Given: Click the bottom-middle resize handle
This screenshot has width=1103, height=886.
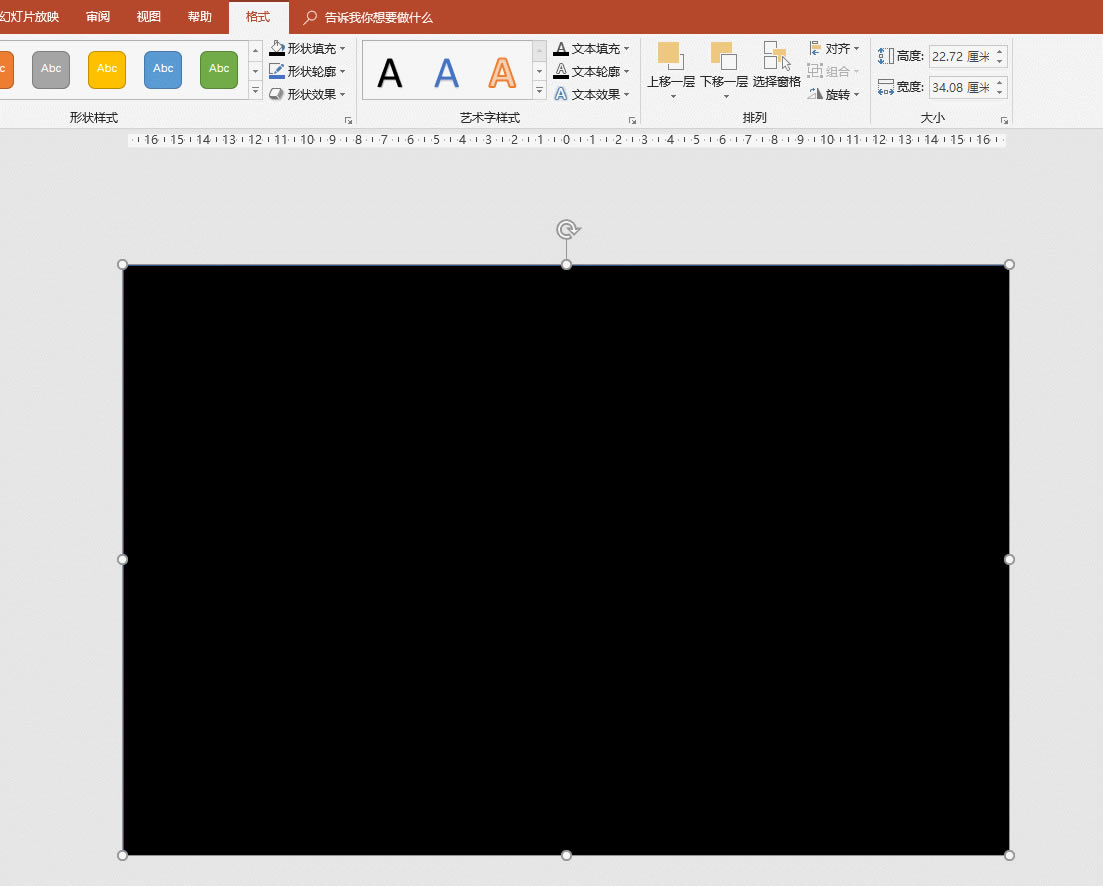Looking at the screenshot, I should (x=566, y=855).
